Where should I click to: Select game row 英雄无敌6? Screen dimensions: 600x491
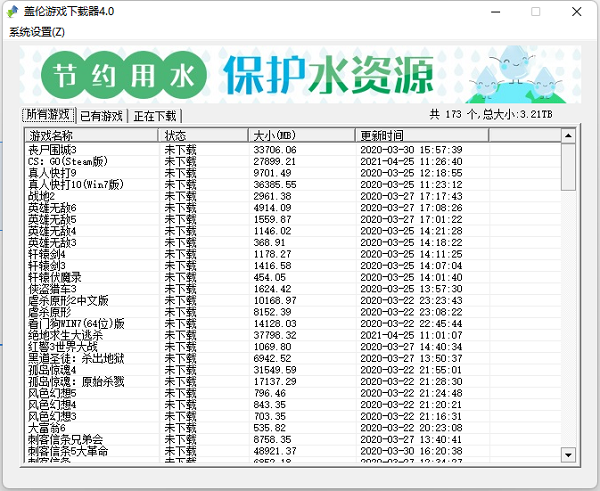[x=293, y=208]
